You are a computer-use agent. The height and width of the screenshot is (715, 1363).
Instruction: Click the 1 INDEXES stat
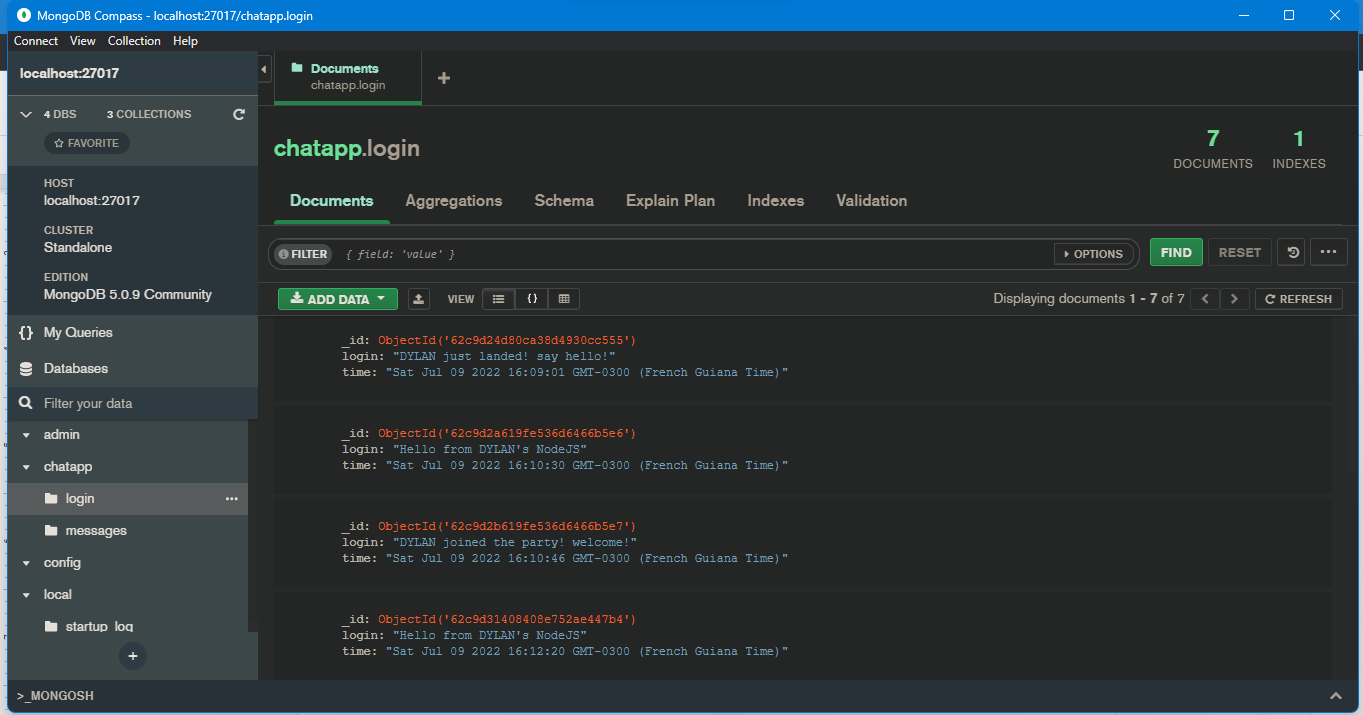(x=1299, y=149)
